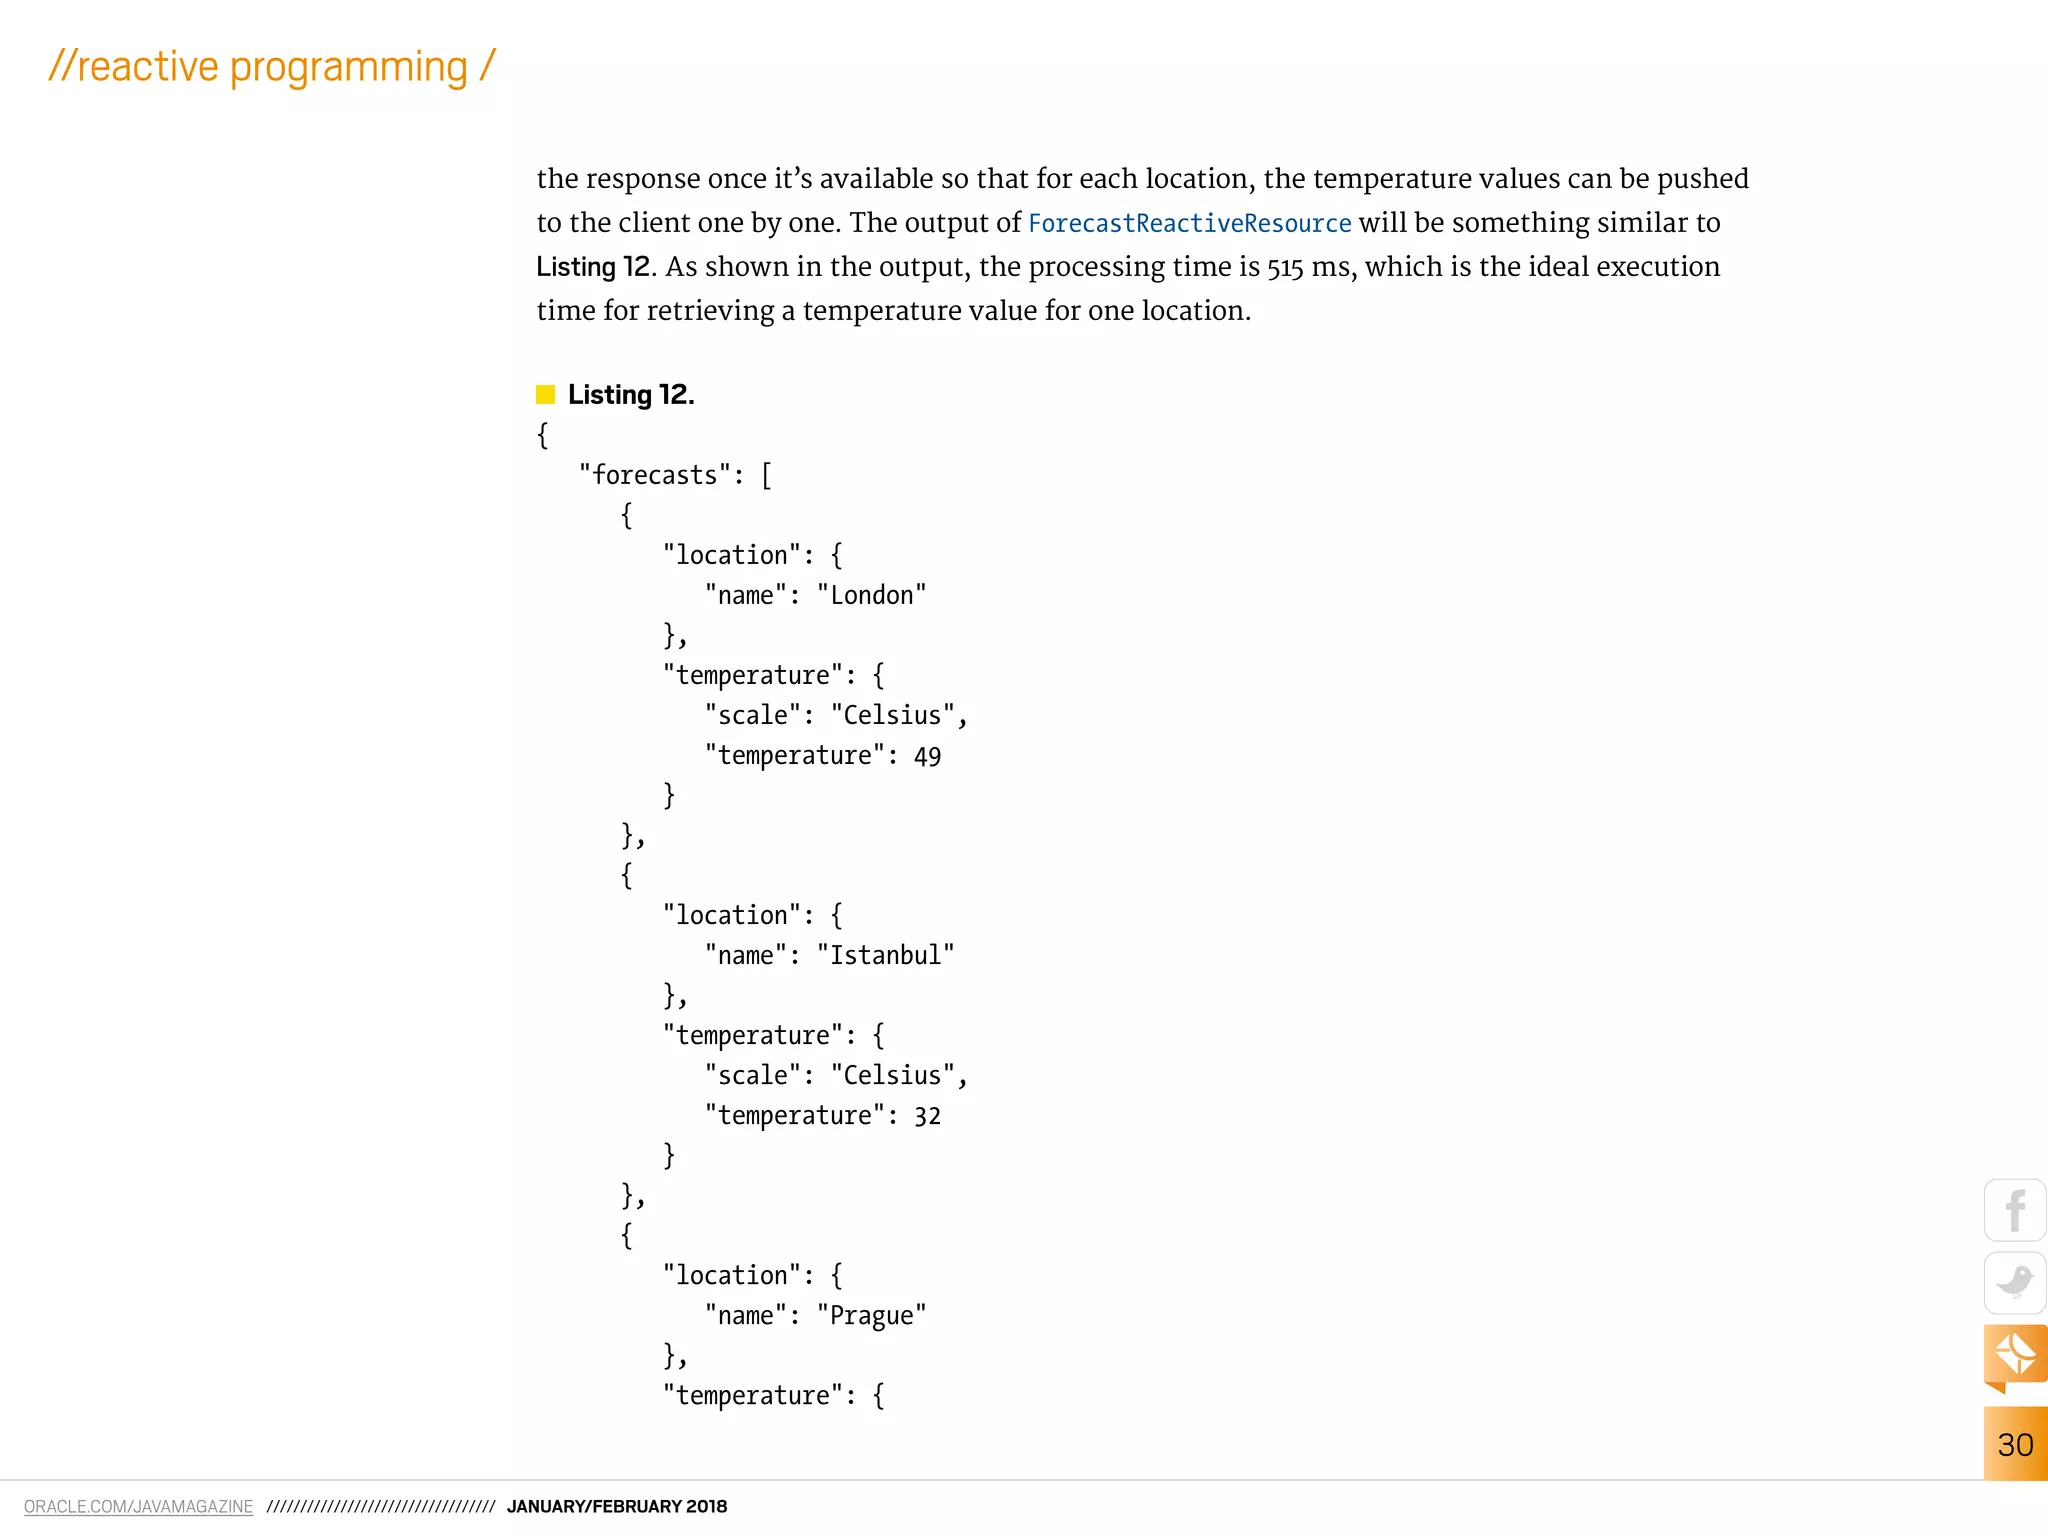Screen dimensions: 2048x1536
Task: Click the orange email share icon
Action: pyautogui.click(x=2015, y=1357)
